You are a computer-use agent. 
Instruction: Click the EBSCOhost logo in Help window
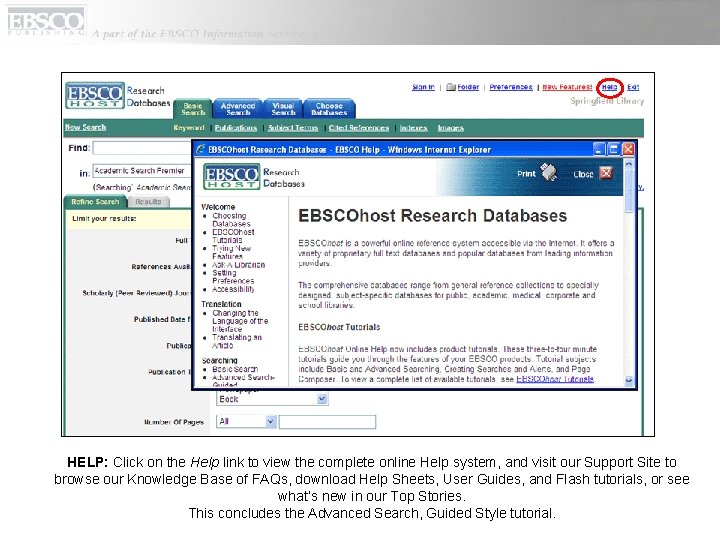[x=231, y=176]
